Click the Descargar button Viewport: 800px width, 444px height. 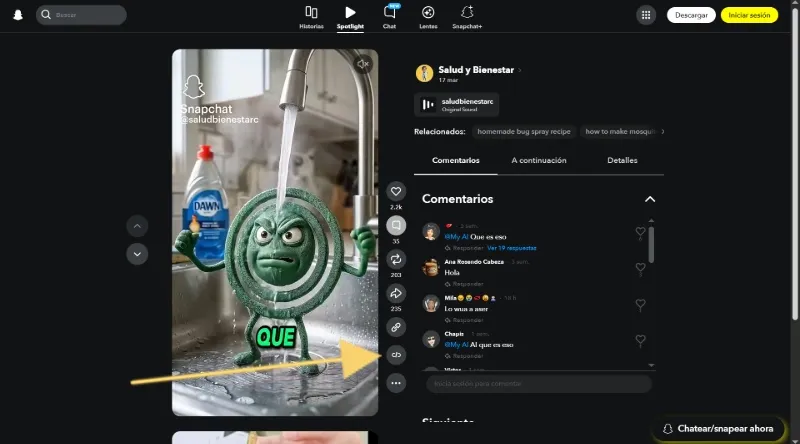pos(691,15)
